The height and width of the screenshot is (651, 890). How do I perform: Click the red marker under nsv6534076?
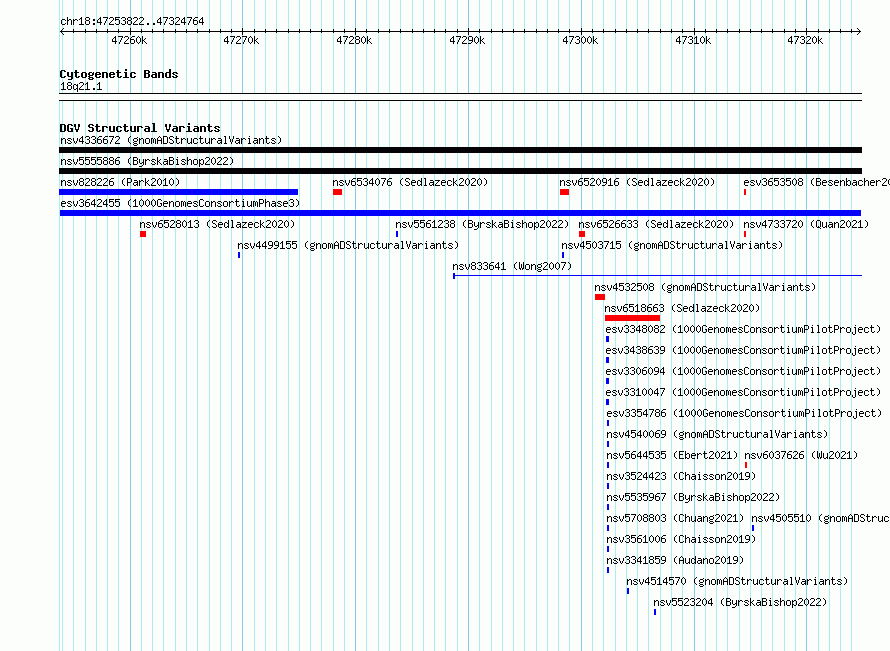click(x=338, y=192)
